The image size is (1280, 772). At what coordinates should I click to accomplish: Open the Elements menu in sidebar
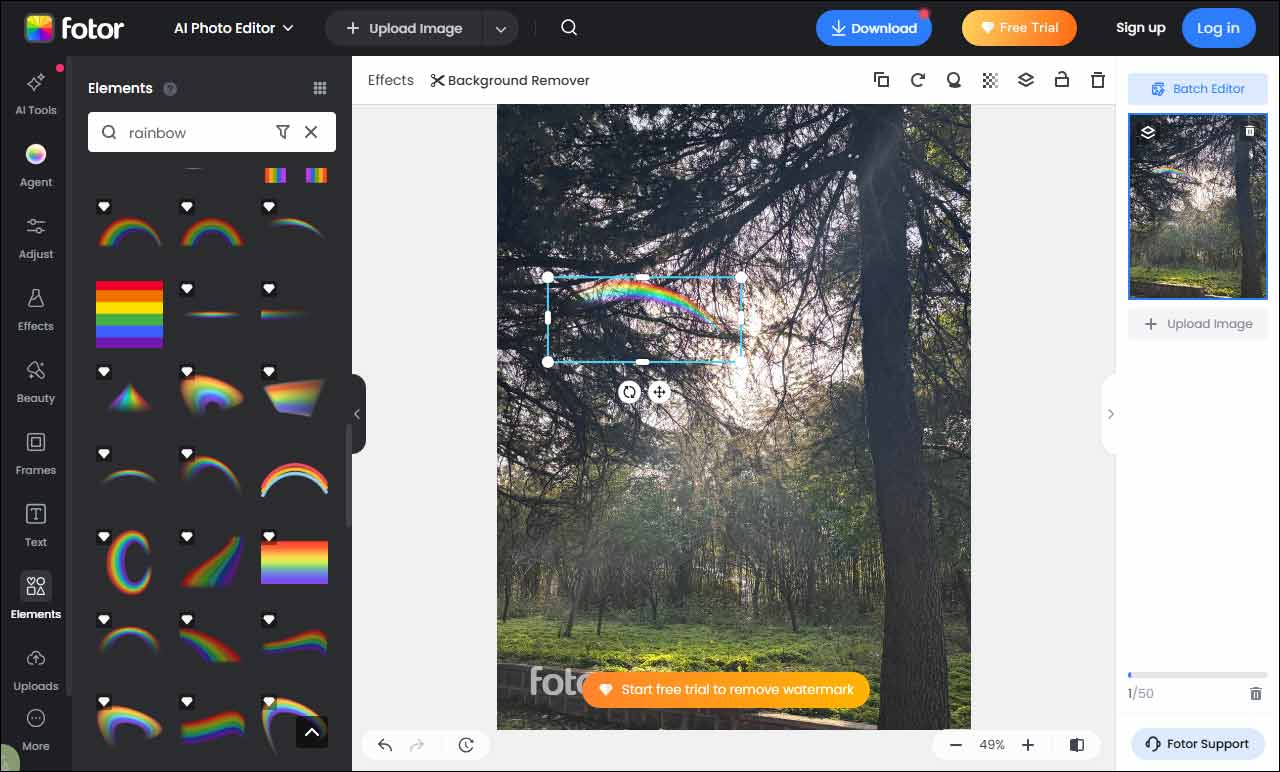point(35,598)
